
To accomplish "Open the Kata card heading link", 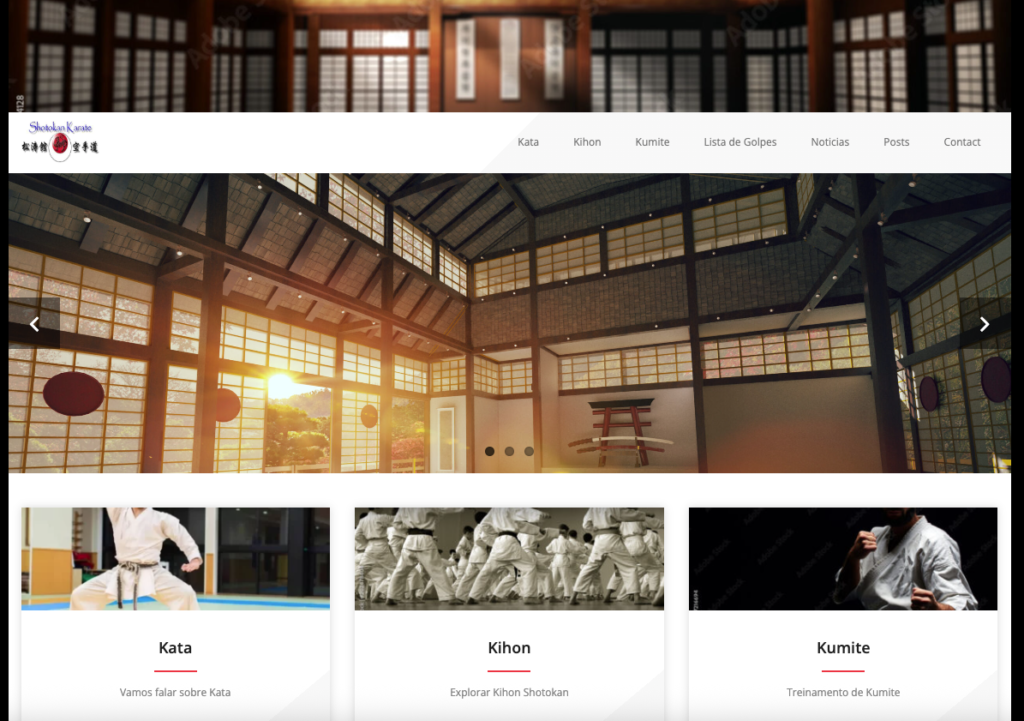I will [x=175, y=648].
